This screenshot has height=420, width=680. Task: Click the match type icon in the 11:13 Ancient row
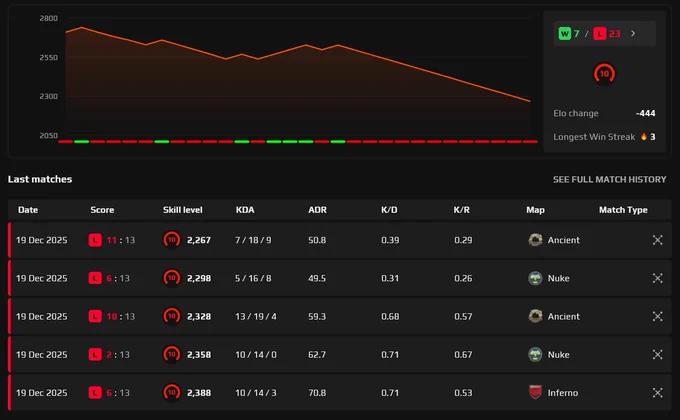pyautogui.click(x=657, y=240)
